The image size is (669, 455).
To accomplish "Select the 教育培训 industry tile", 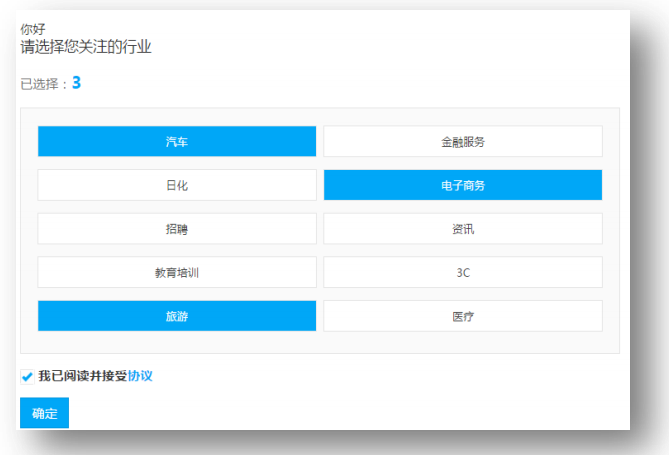I will point(177,272).
